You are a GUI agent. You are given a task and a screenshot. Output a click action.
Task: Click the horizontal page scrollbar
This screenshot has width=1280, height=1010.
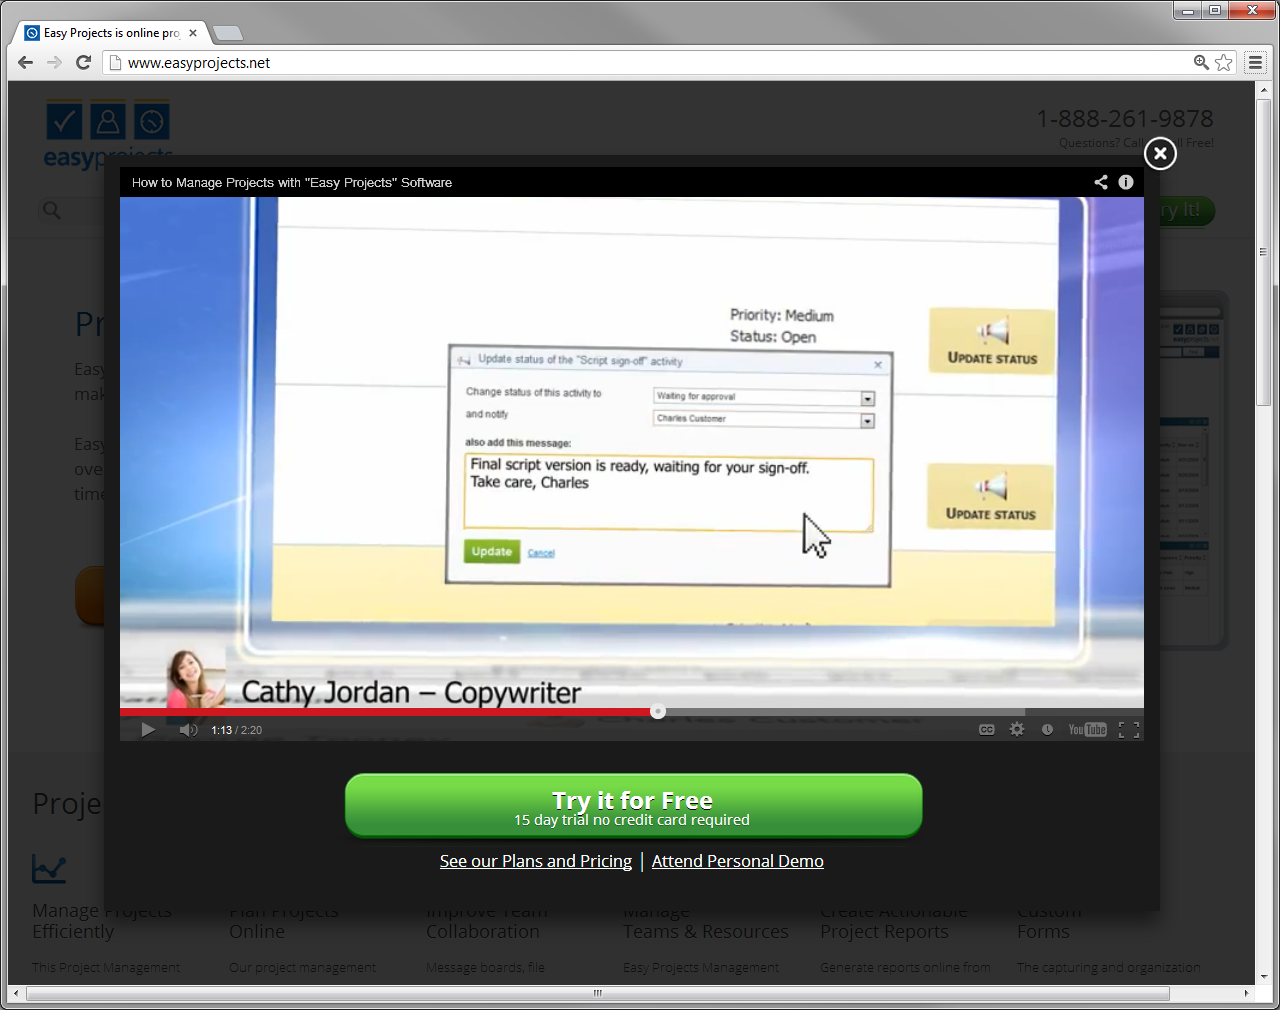(598, 993)
